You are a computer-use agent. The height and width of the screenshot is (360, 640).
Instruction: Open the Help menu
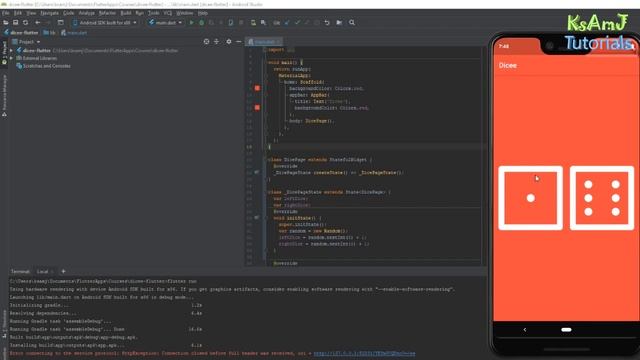(x=202, y=13)
